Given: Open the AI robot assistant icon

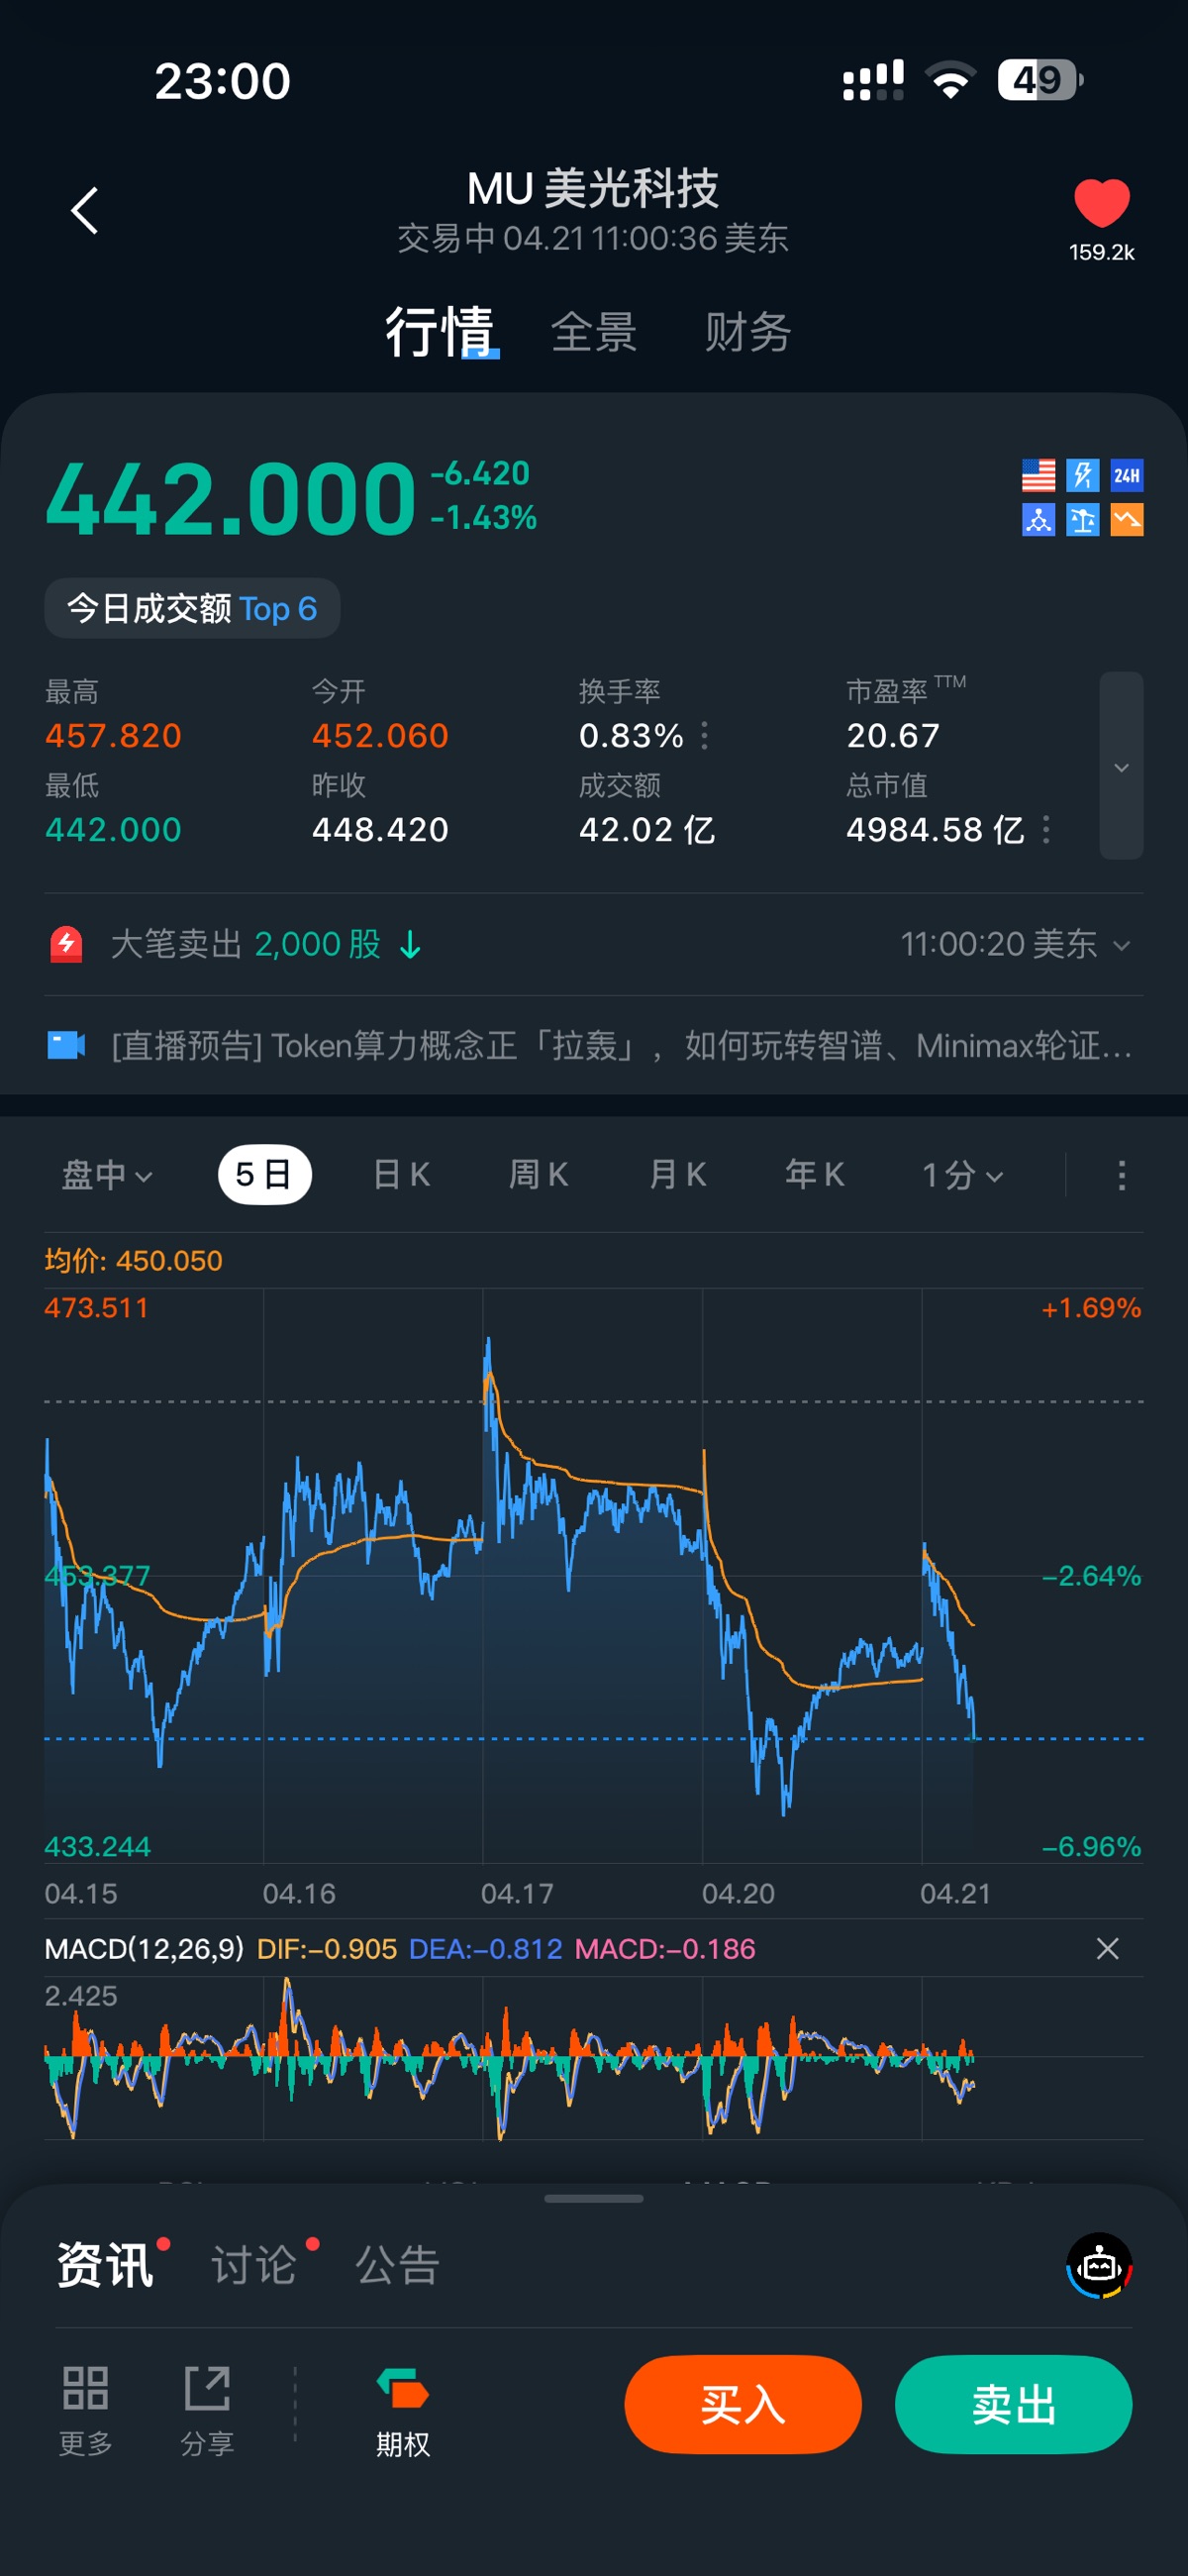Looking at the screenshot, I should point(1098,2265).
